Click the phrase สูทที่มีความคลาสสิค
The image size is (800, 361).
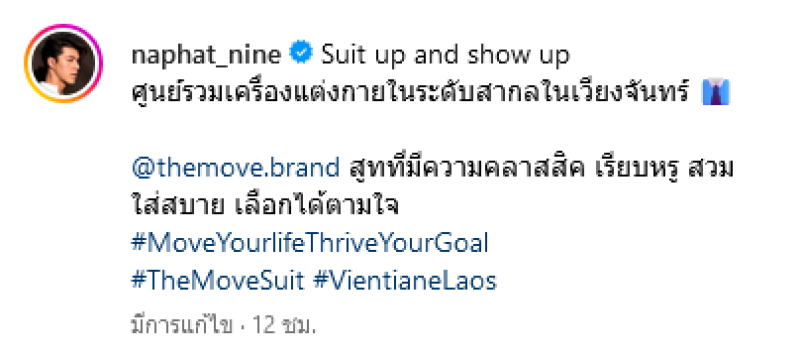[x=467, y=168]
